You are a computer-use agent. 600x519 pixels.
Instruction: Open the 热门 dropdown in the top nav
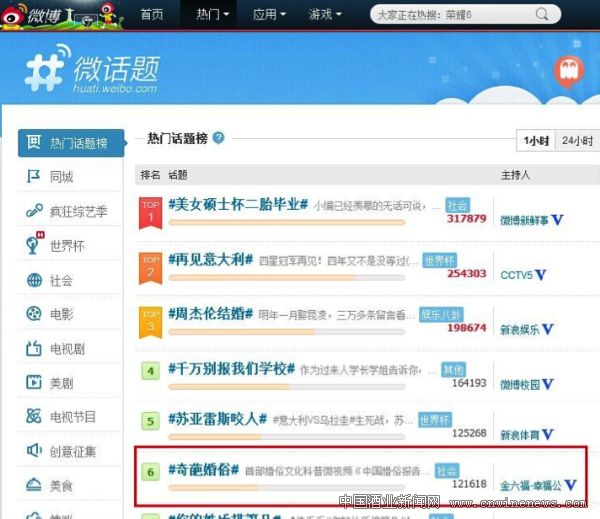[x=212, y=15]
